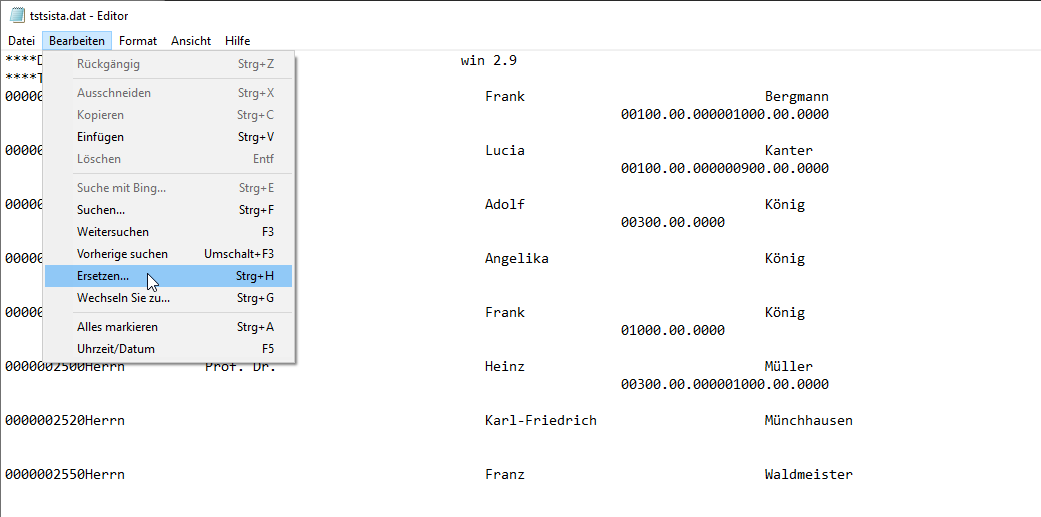This screenshot has height=517, width=1041.
Task: Choose Weitersuchen from the menu
Action: (x=112, y=232)
